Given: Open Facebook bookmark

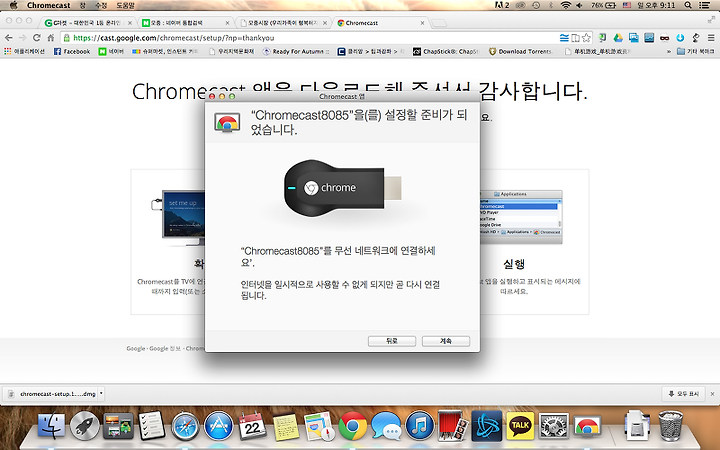Looking at the screenshot, I should tap(72, 51).
